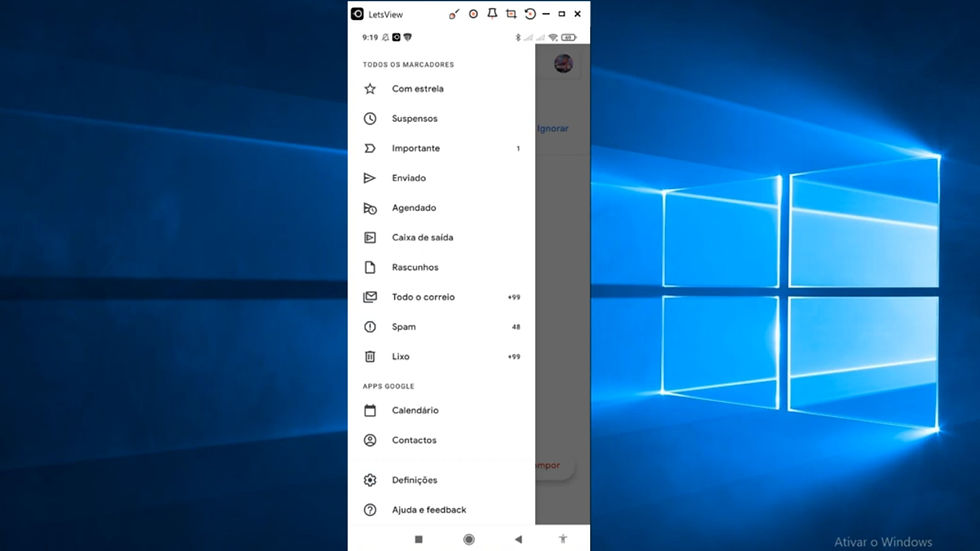Start screen recording in LetsView toolbar
The image size is (980, 551).
click(x=473, y=14)
